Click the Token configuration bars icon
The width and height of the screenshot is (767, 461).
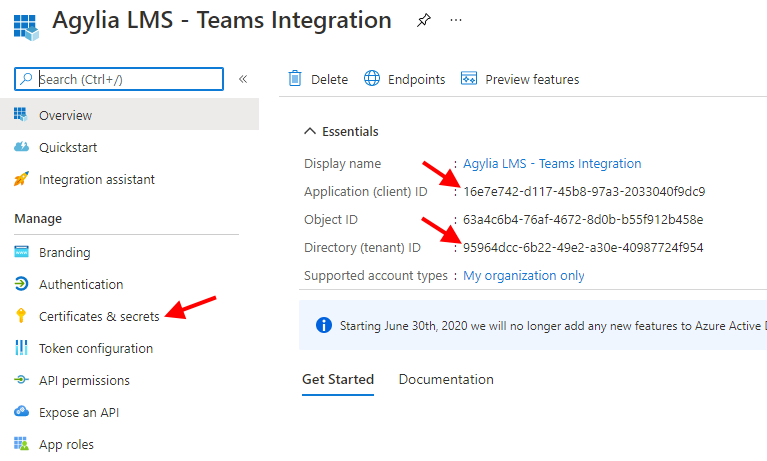pos(21,347)
